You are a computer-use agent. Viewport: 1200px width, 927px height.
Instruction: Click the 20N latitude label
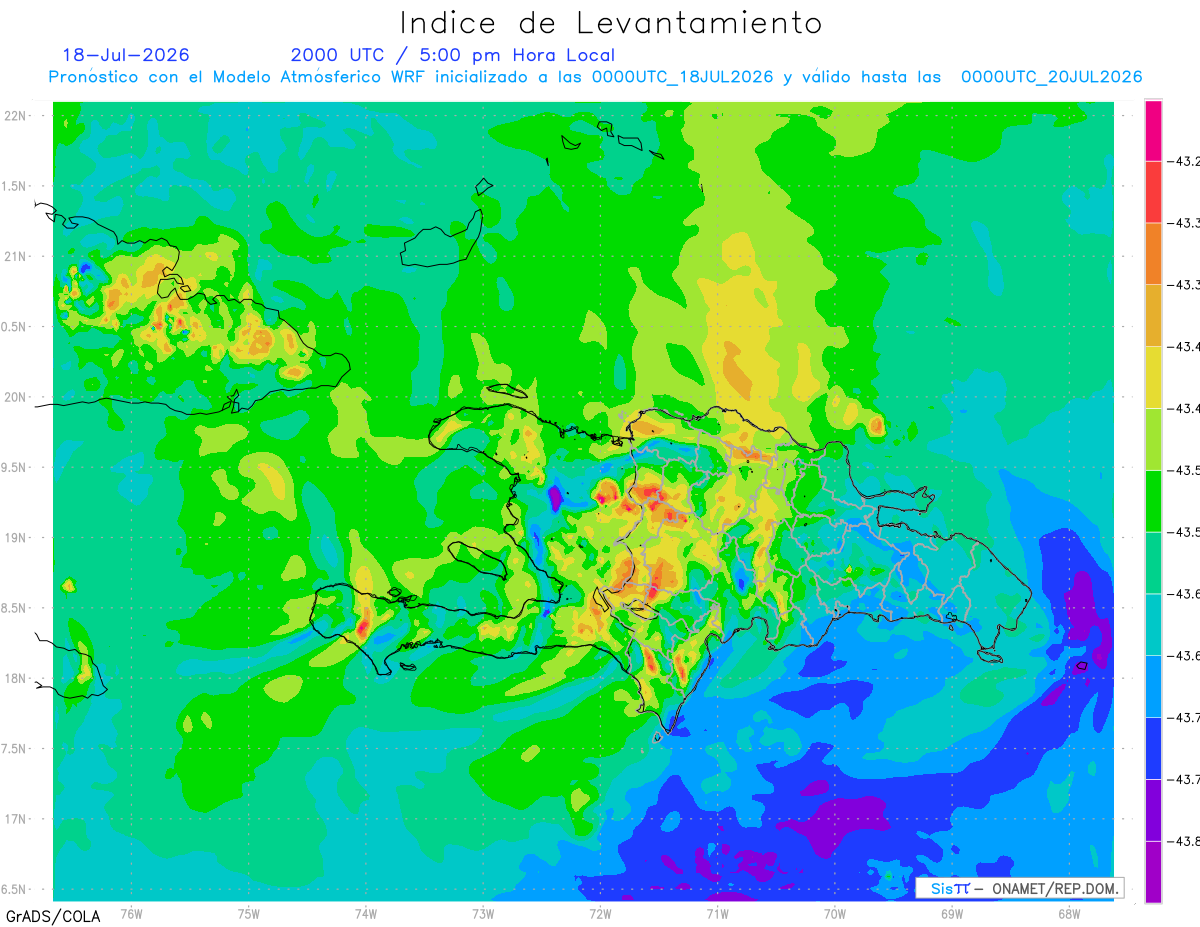(x=17, y=397)
